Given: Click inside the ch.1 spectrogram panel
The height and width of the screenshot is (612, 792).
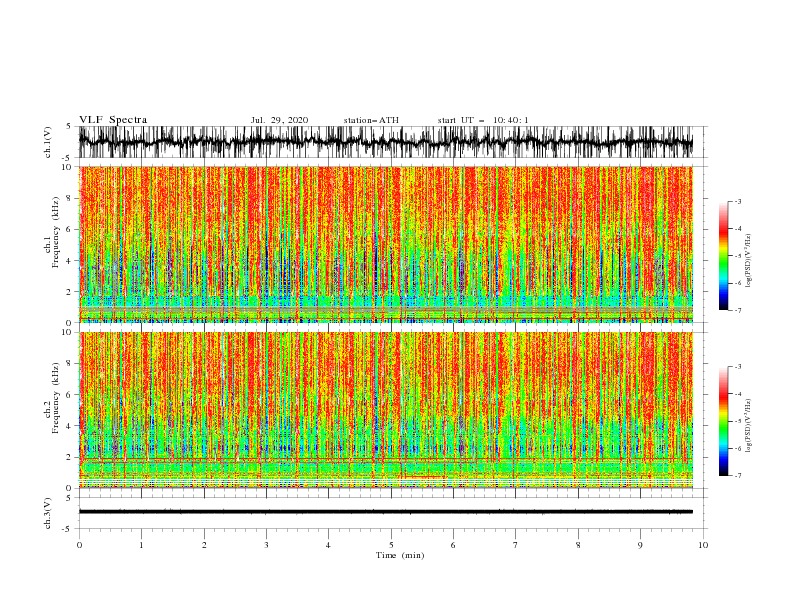Looking at the screenshot, I should pyautogui.click(x=386, y=244).
